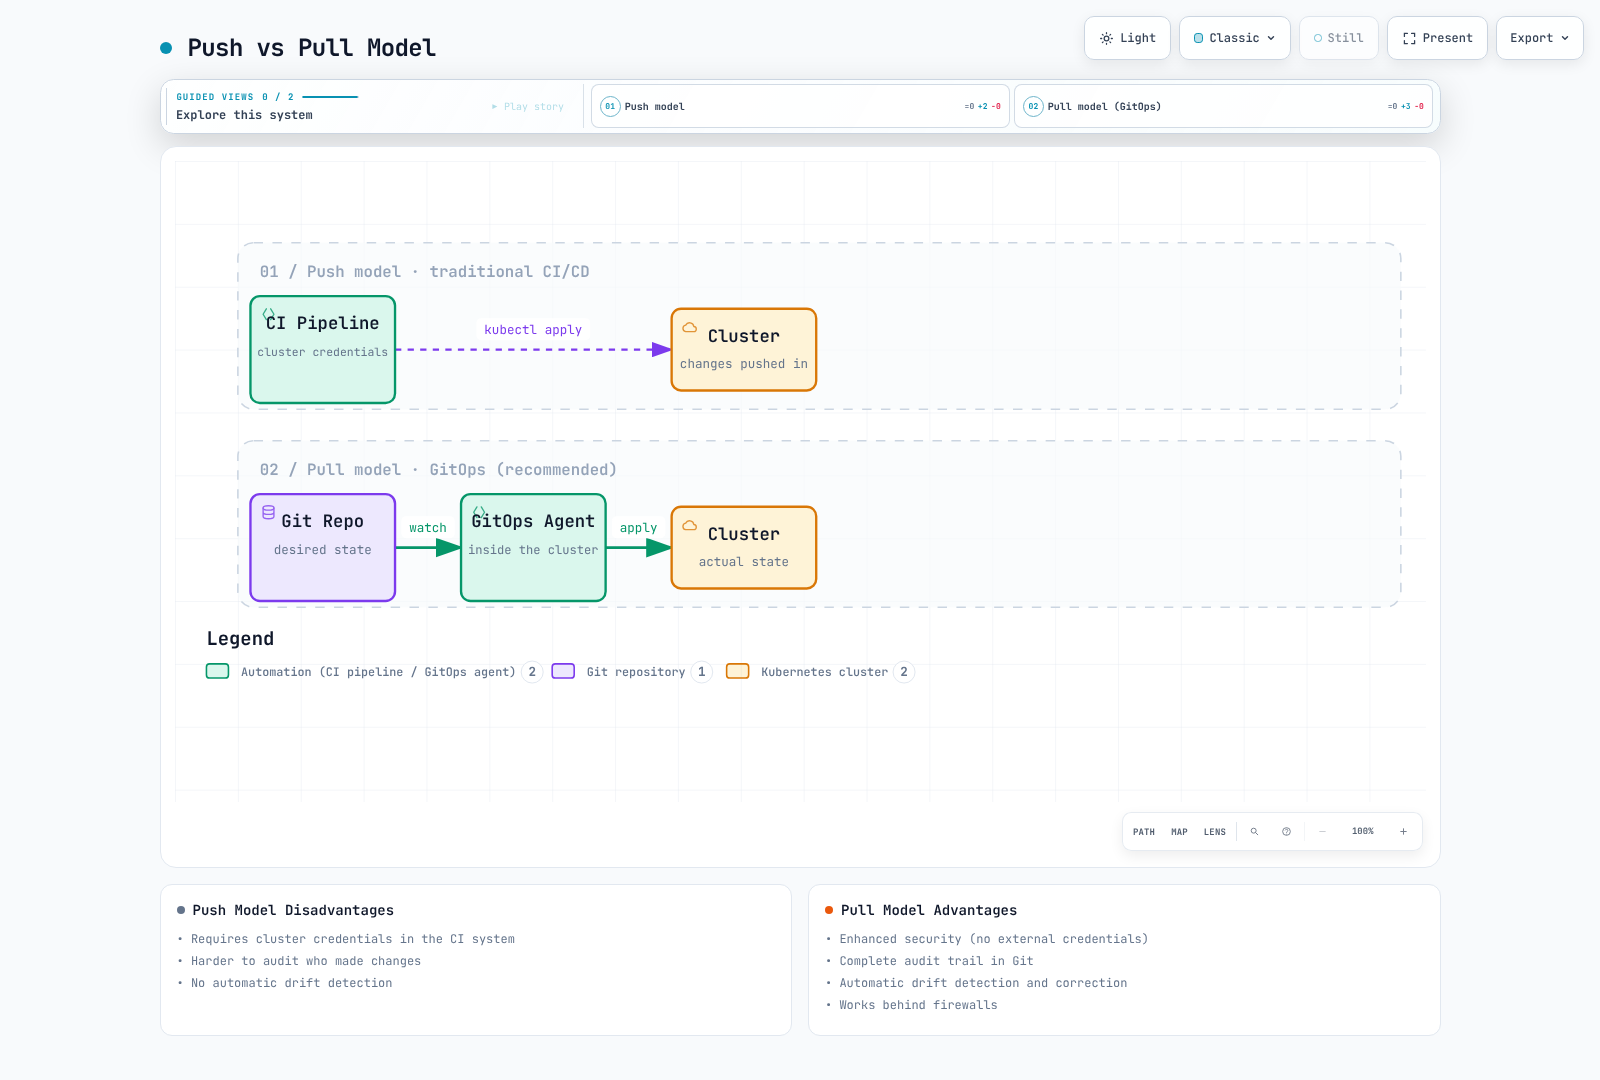Click the code icon on CI Pipeline
1600x1080 pixels.
268,313
